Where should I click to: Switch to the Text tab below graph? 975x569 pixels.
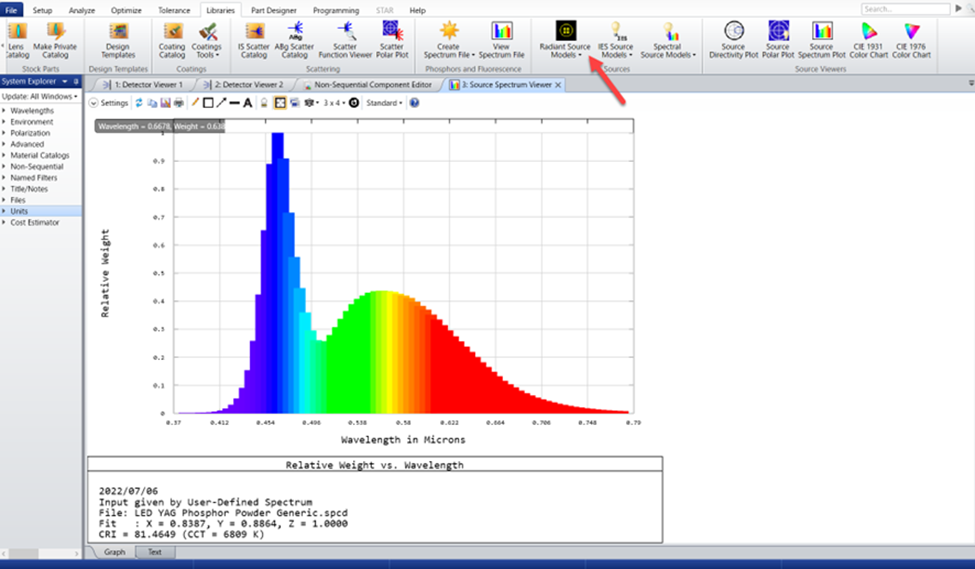coord(155,551)
